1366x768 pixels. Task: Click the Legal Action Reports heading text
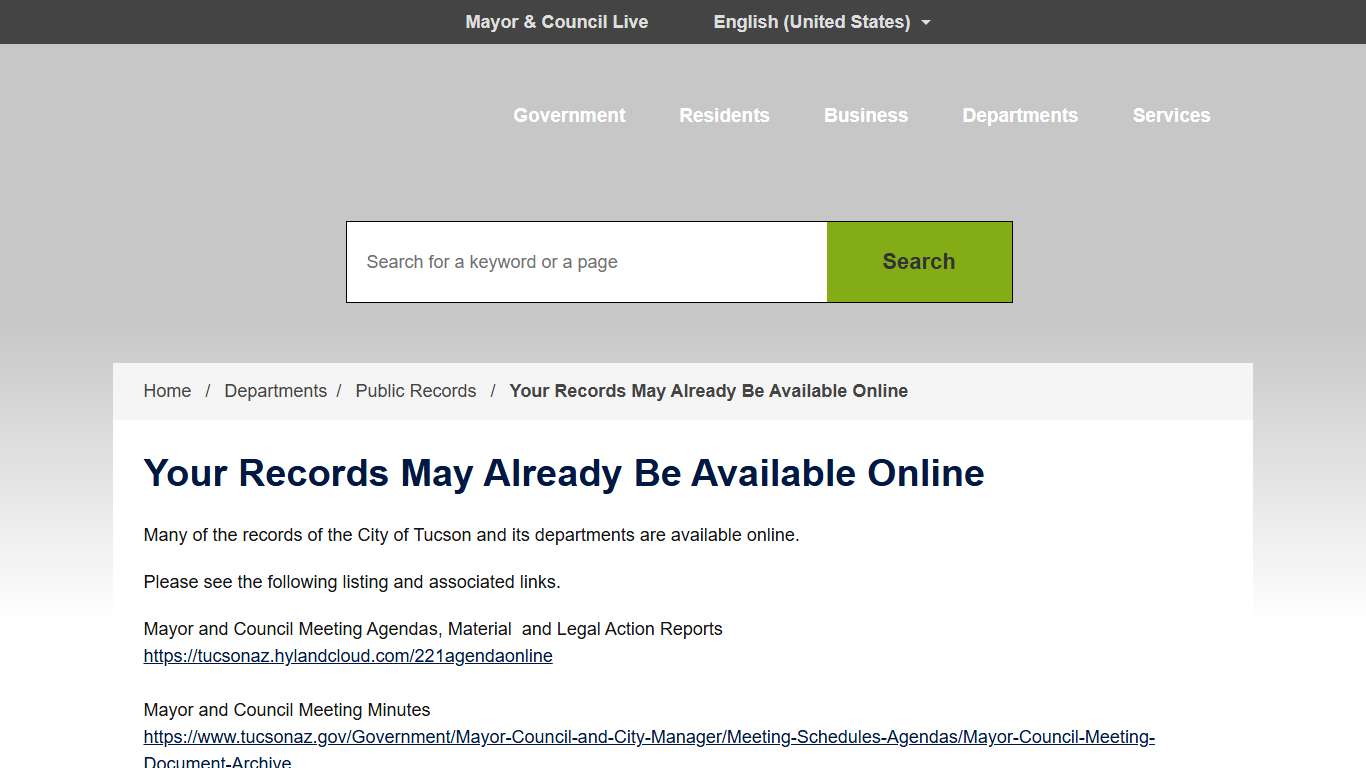[x=433, y=628]
